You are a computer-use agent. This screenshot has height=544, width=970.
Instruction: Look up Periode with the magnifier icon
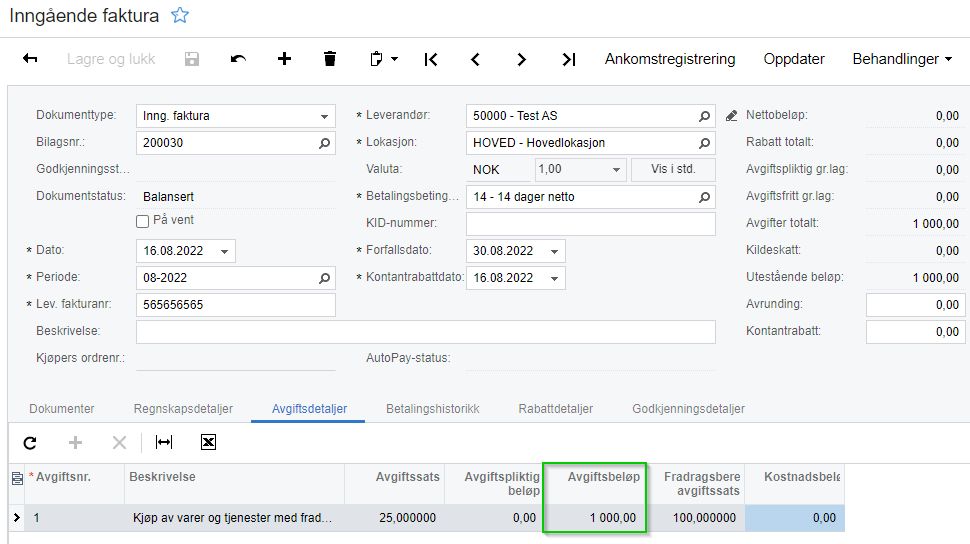pyautogui.click(x=324, y=278)
